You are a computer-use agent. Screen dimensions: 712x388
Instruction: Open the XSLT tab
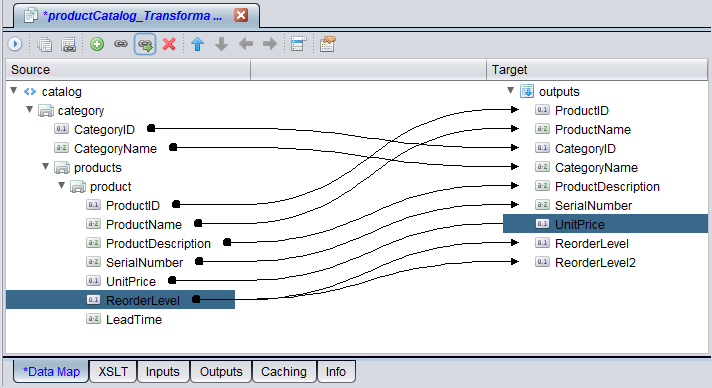[113, 372]
